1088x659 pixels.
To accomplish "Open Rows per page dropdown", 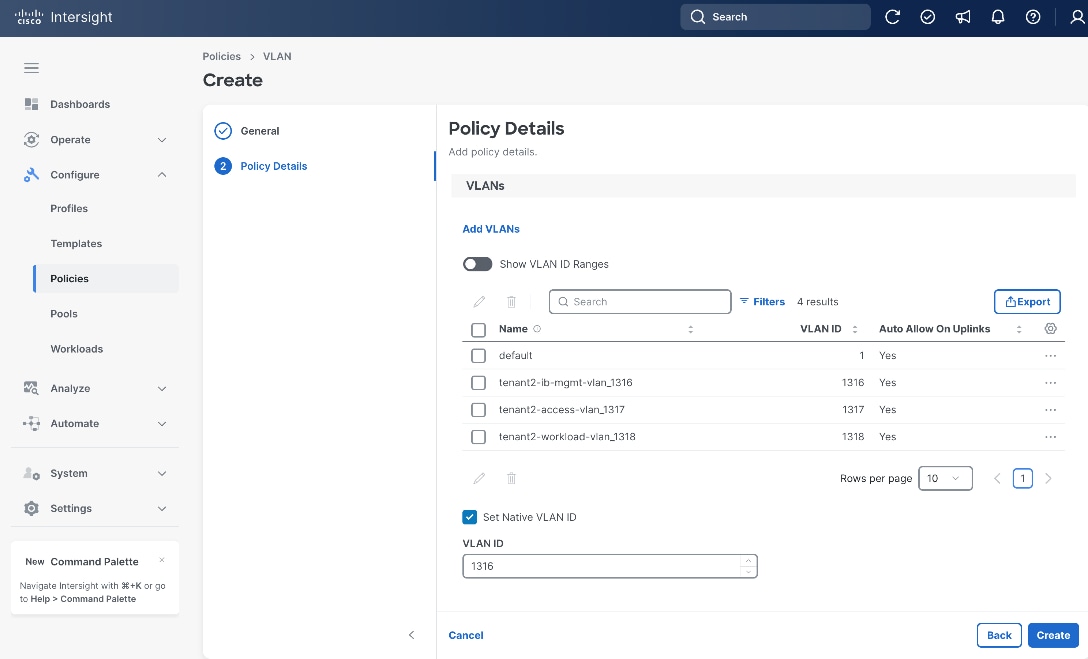I will [x=945, y=478].
